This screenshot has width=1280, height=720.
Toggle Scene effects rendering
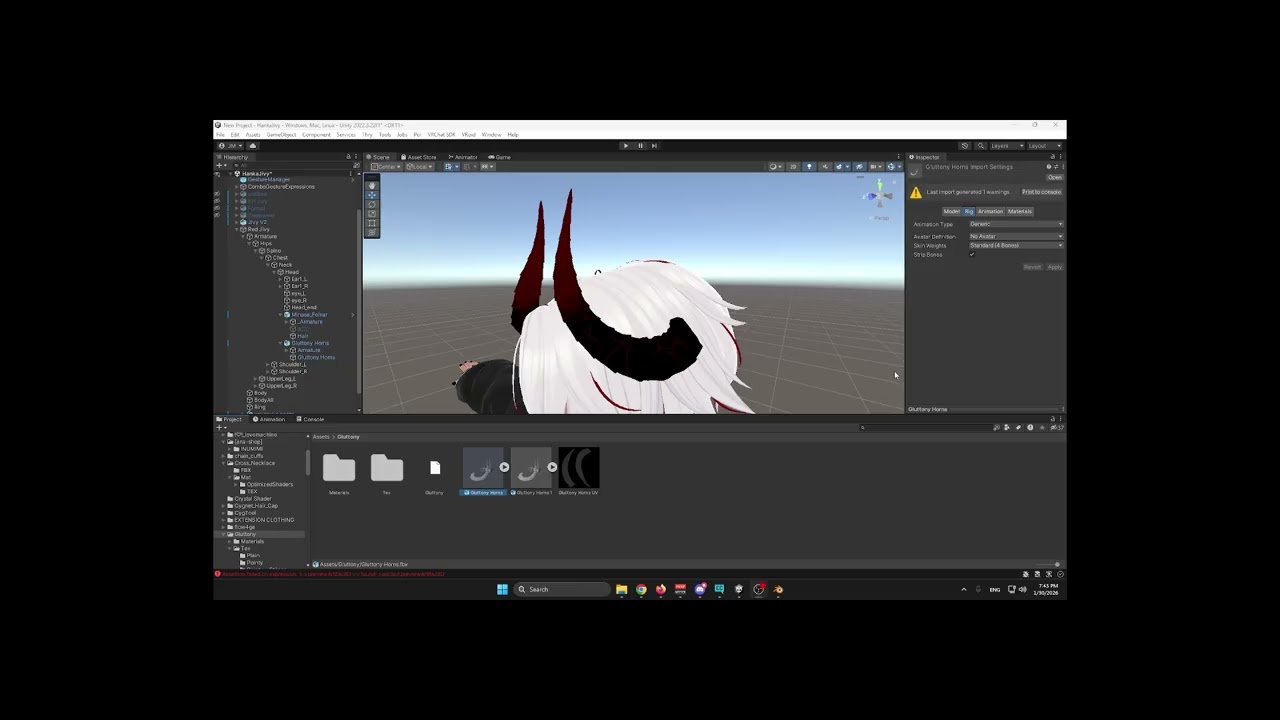pos(839,167)
